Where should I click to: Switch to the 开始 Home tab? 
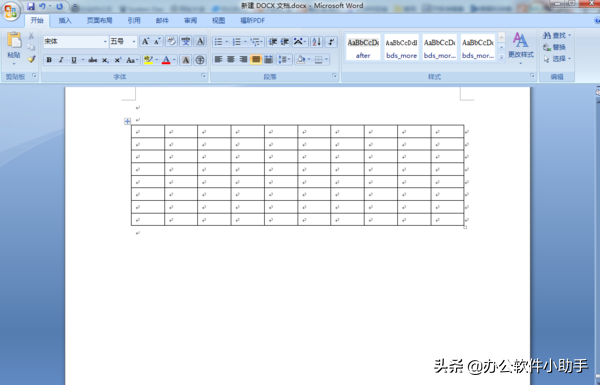click(x=37, y=21)
